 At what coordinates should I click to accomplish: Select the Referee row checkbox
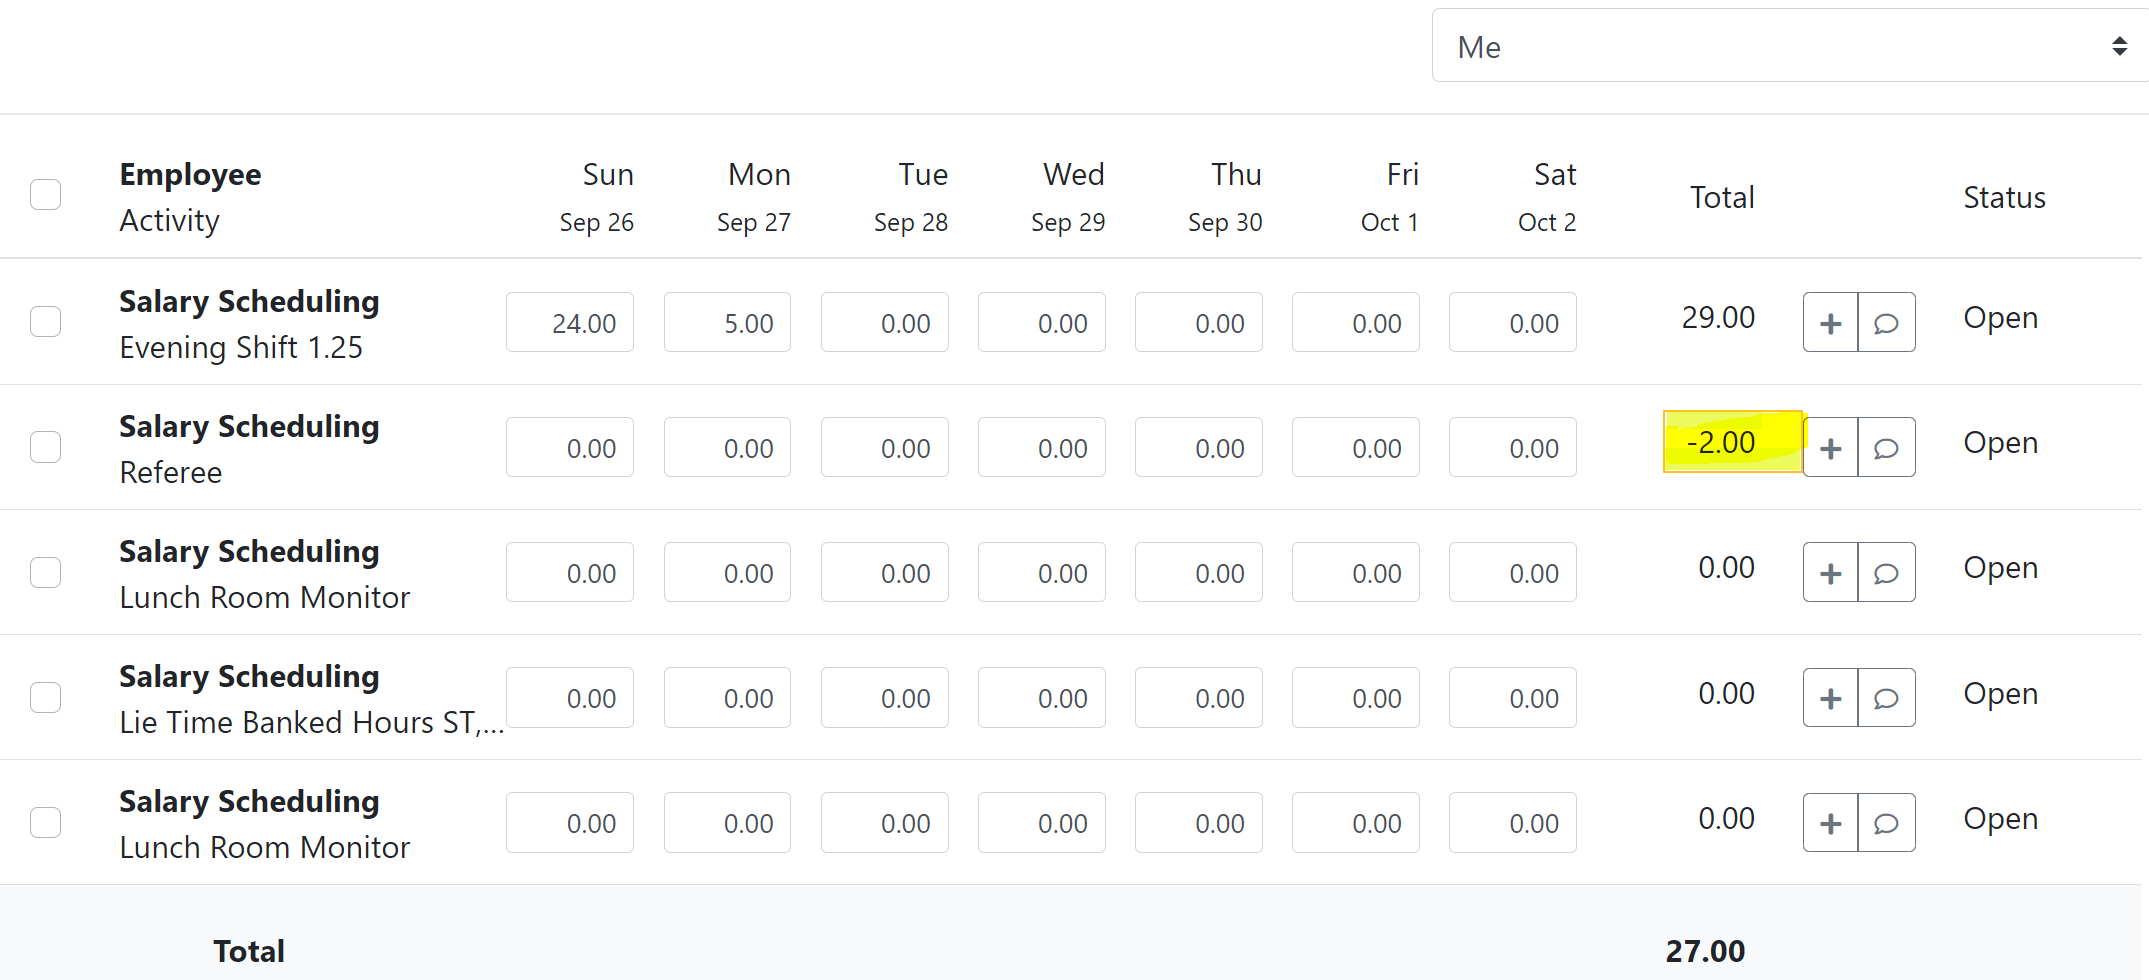46,447
